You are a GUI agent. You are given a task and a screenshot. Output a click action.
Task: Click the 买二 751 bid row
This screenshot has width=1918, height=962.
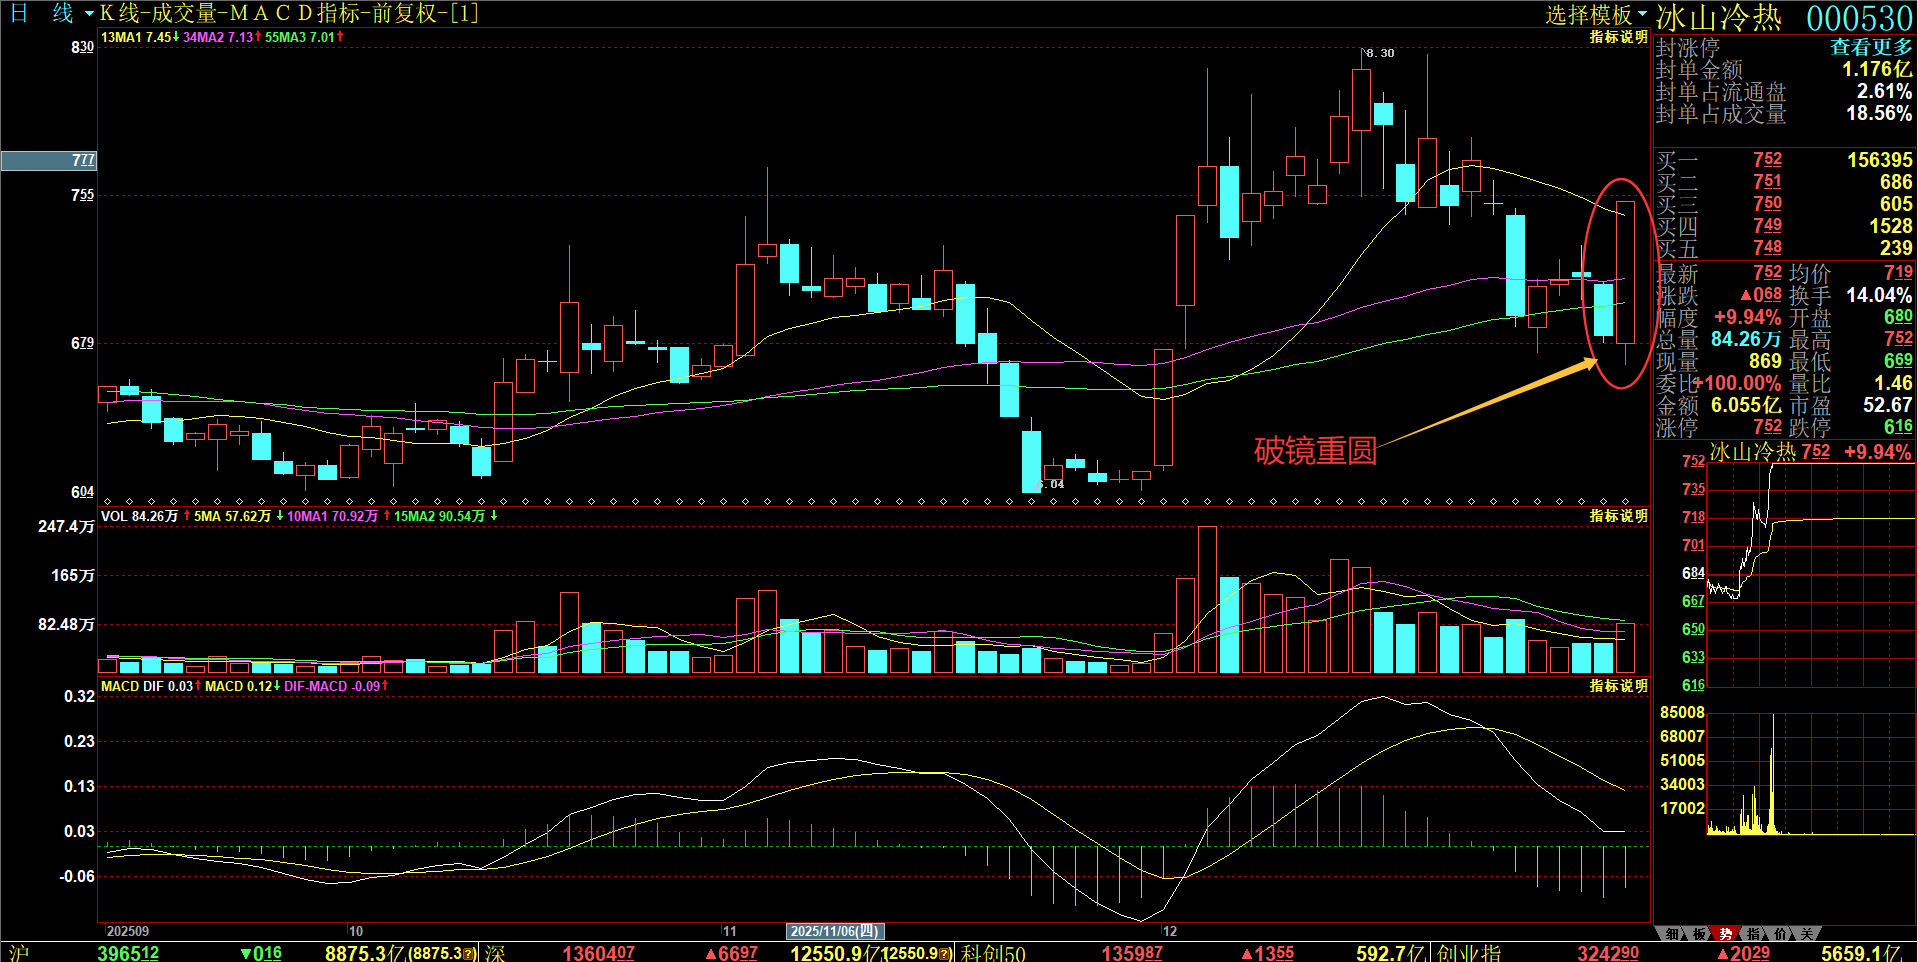coord(1784,182)
